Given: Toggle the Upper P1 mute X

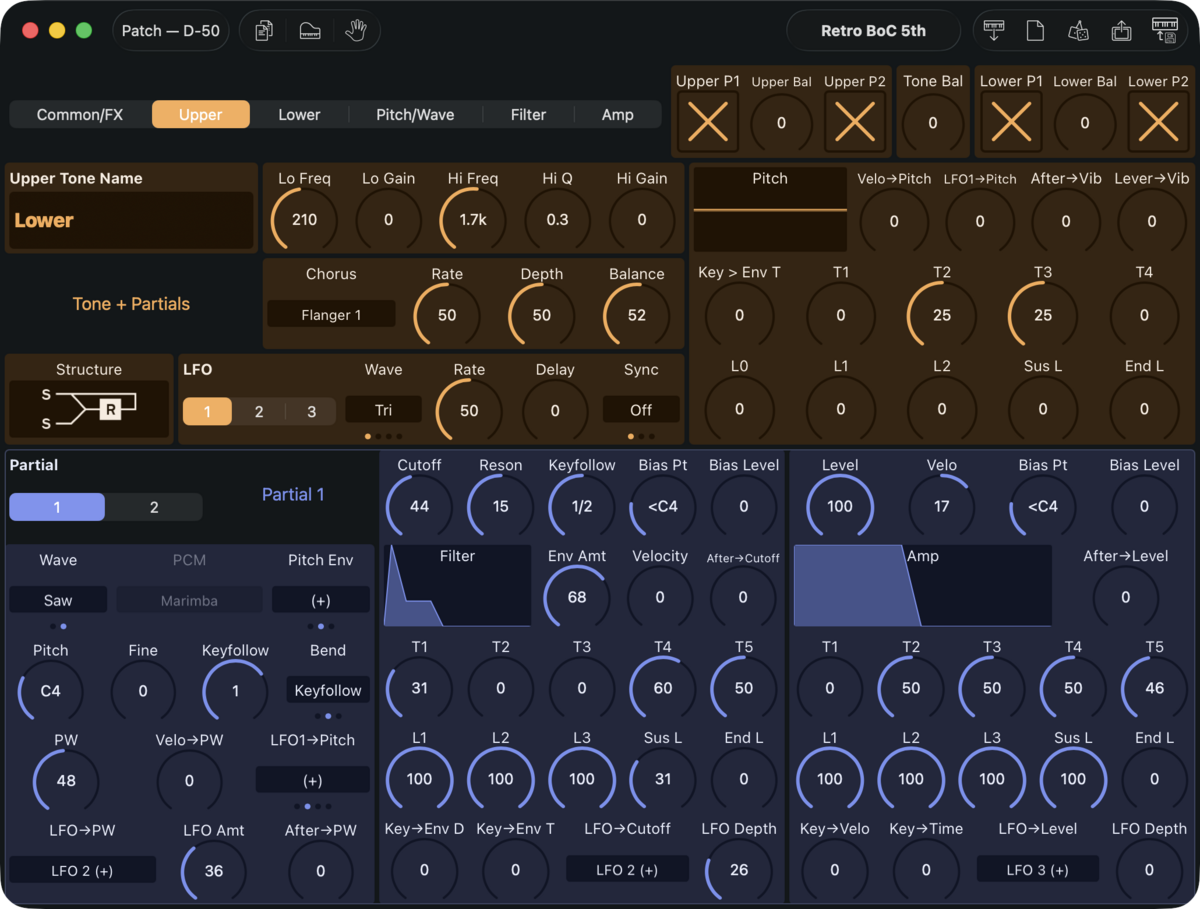Looking at the screenshot, I should pyautogui.click(x=708, y=122).
